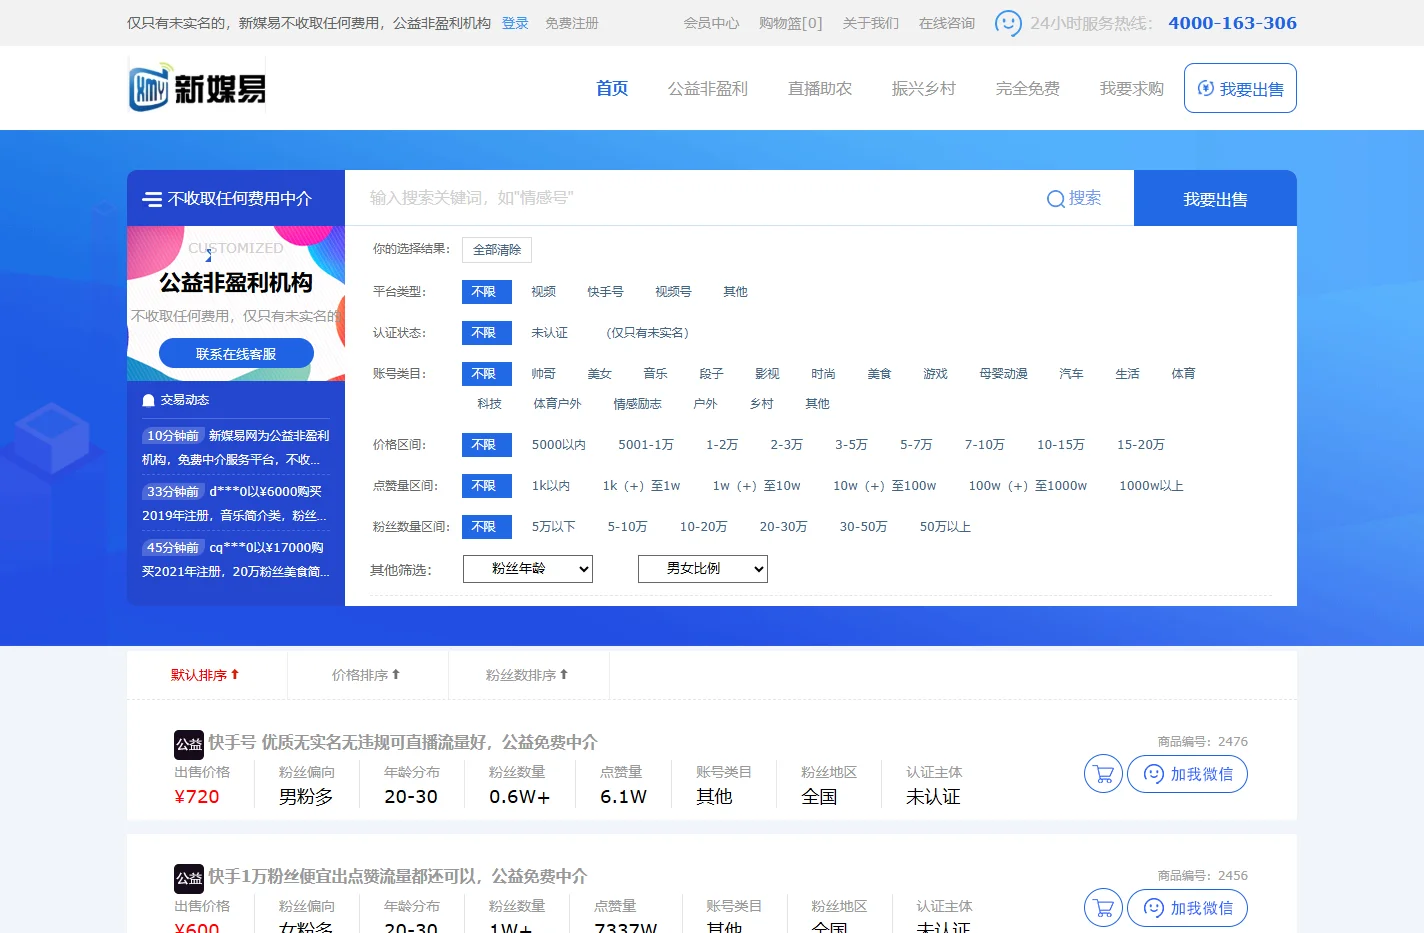Select 体育户外 account category
The height and width of the screenshot is (933, 1424).
557,404
